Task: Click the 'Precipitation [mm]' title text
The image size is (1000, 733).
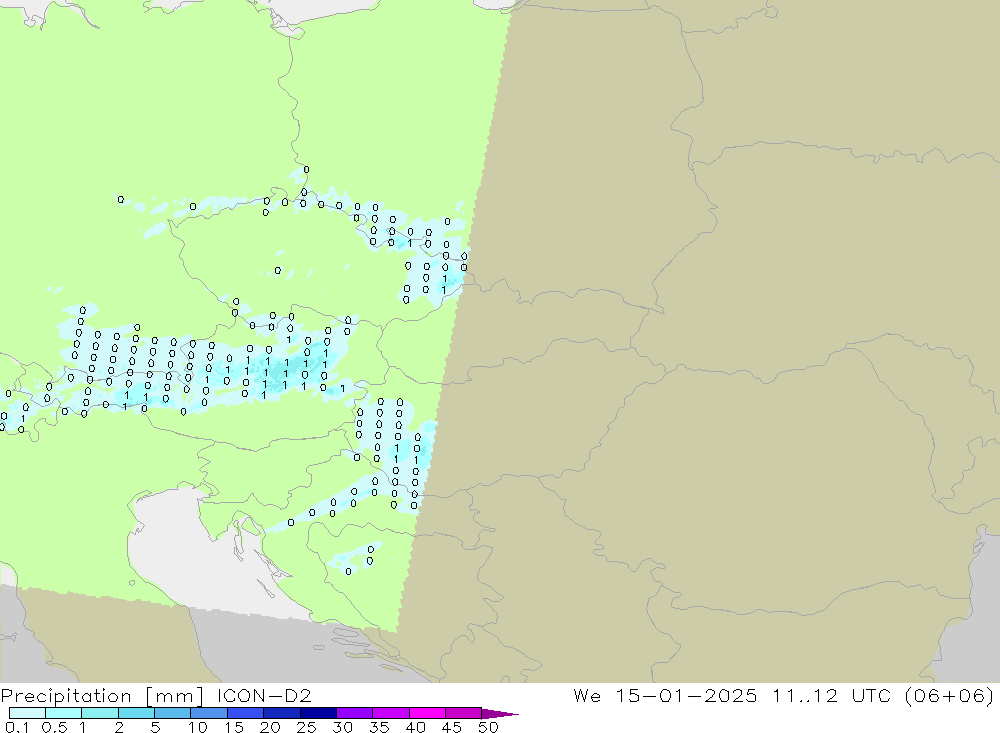Action: coord(102,696)
